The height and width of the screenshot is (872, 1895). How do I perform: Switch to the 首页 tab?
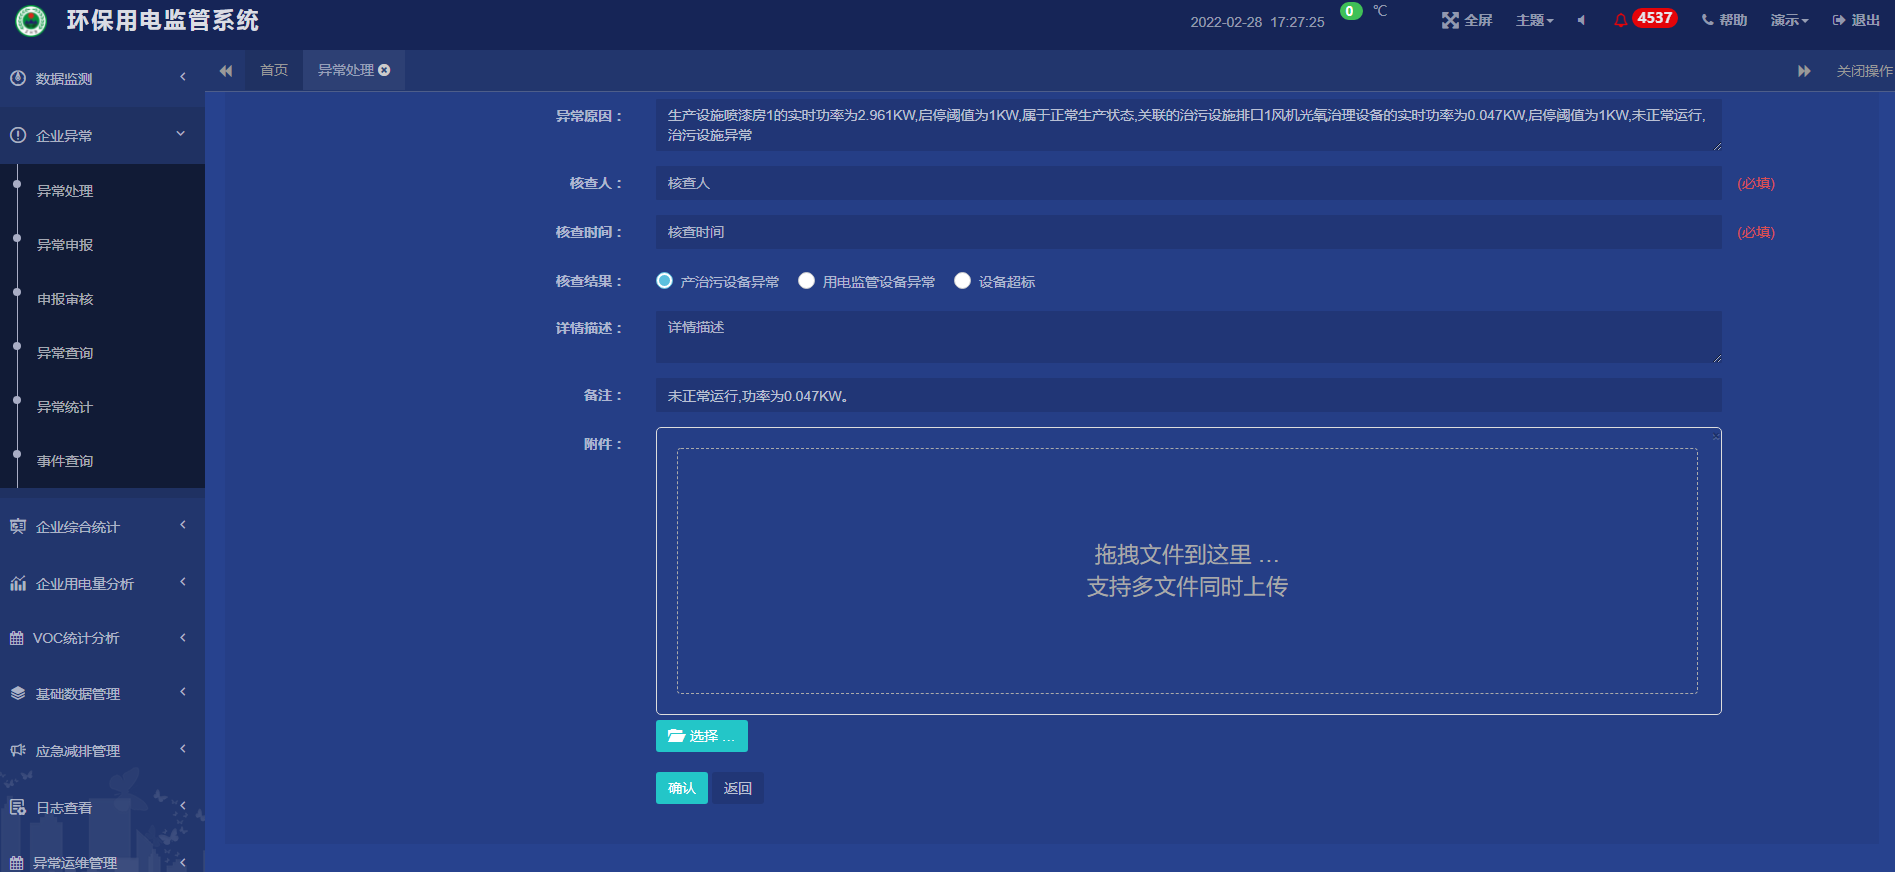tap(274, 70)
